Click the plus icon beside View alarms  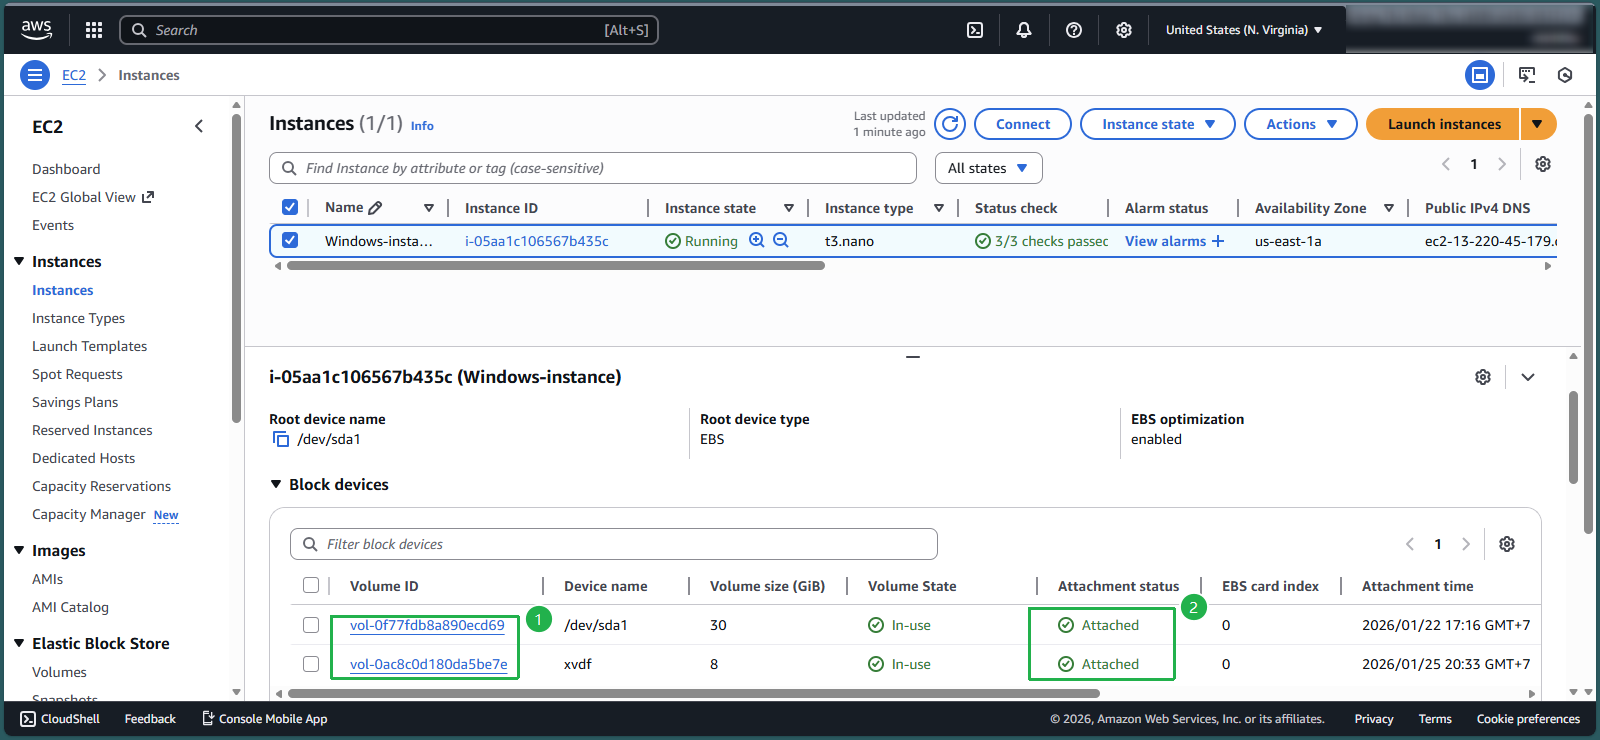pyautogui.click(x=1217, y=241)
